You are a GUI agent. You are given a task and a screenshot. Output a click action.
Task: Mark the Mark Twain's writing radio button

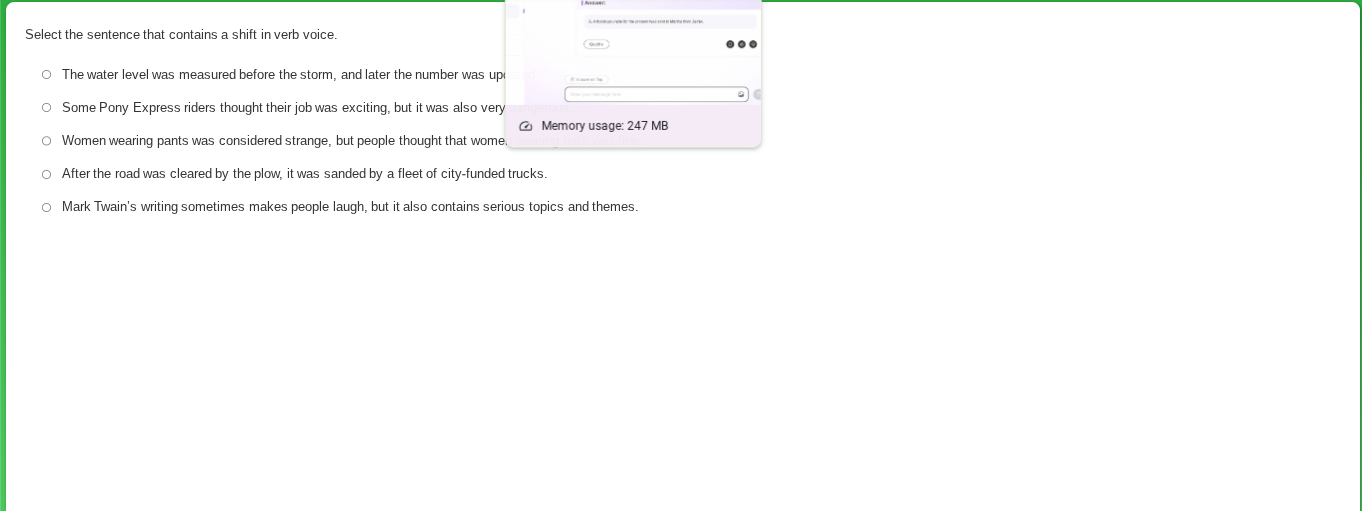coord(46,207)
